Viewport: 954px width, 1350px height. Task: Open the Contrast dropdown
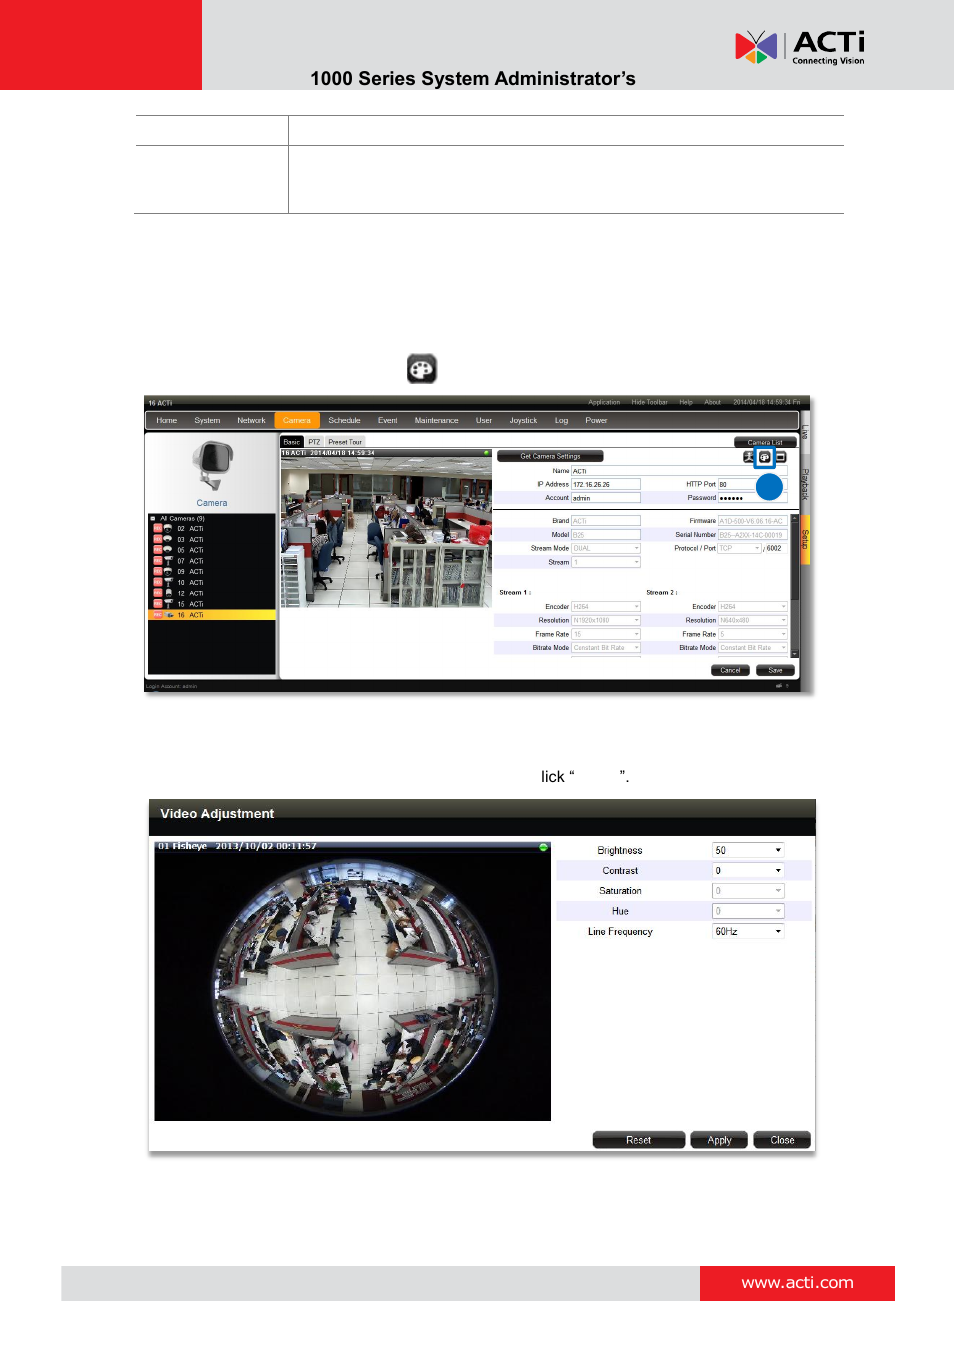click(748, 871)
